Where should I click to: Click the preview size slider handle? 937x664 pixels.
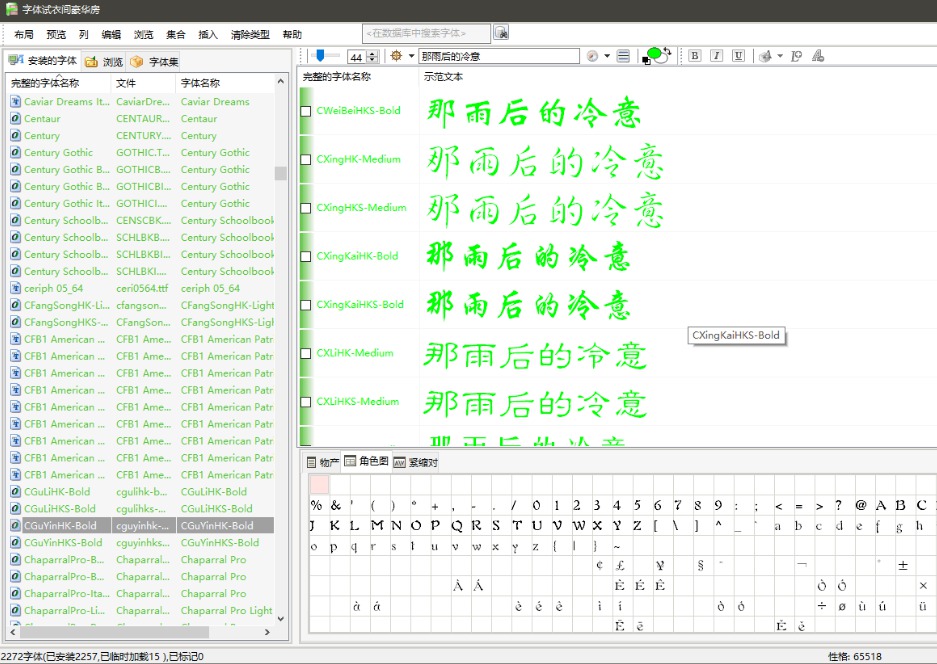pos(320,55)
